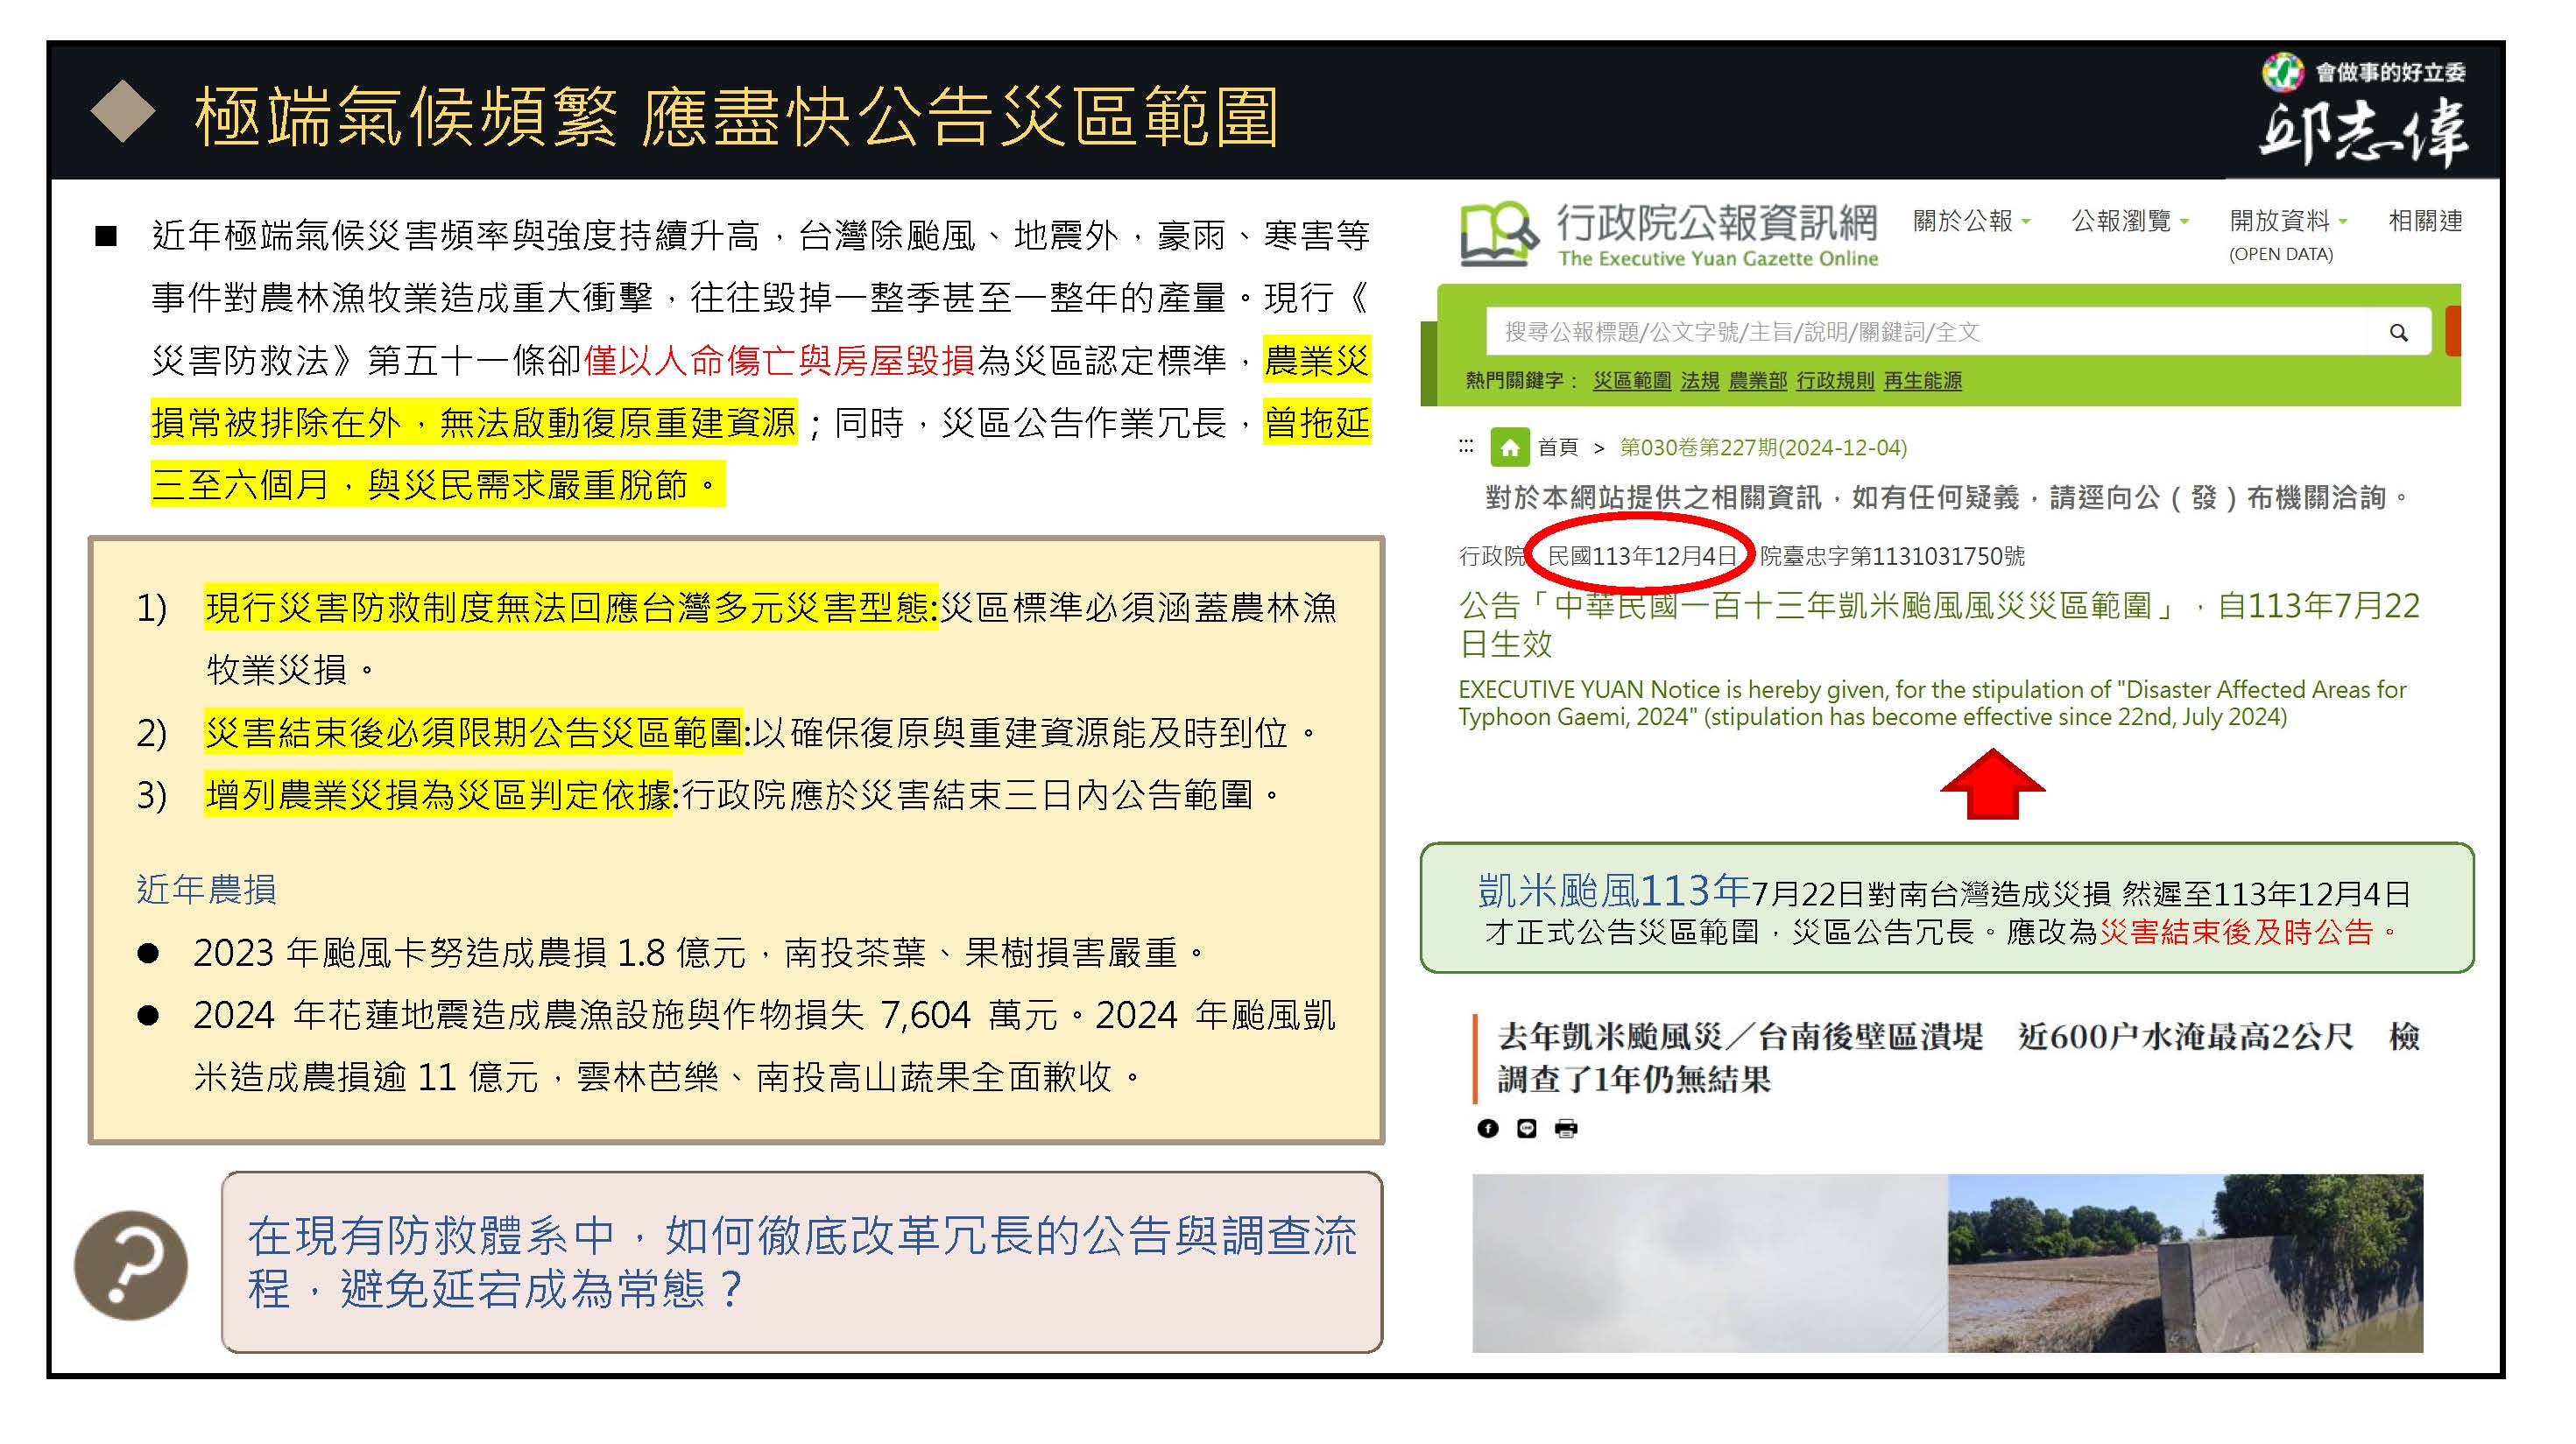Click the party logo beside 會做事的好立委

[2283, 72]
